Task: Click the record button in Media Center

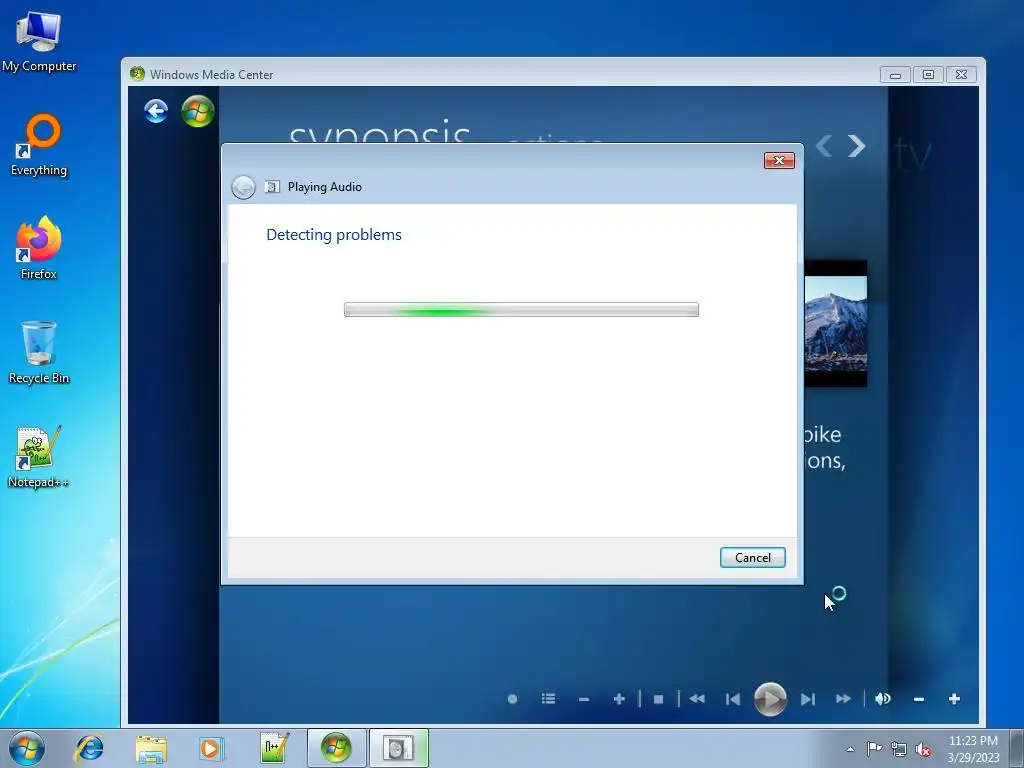Action: pos(513,699)
